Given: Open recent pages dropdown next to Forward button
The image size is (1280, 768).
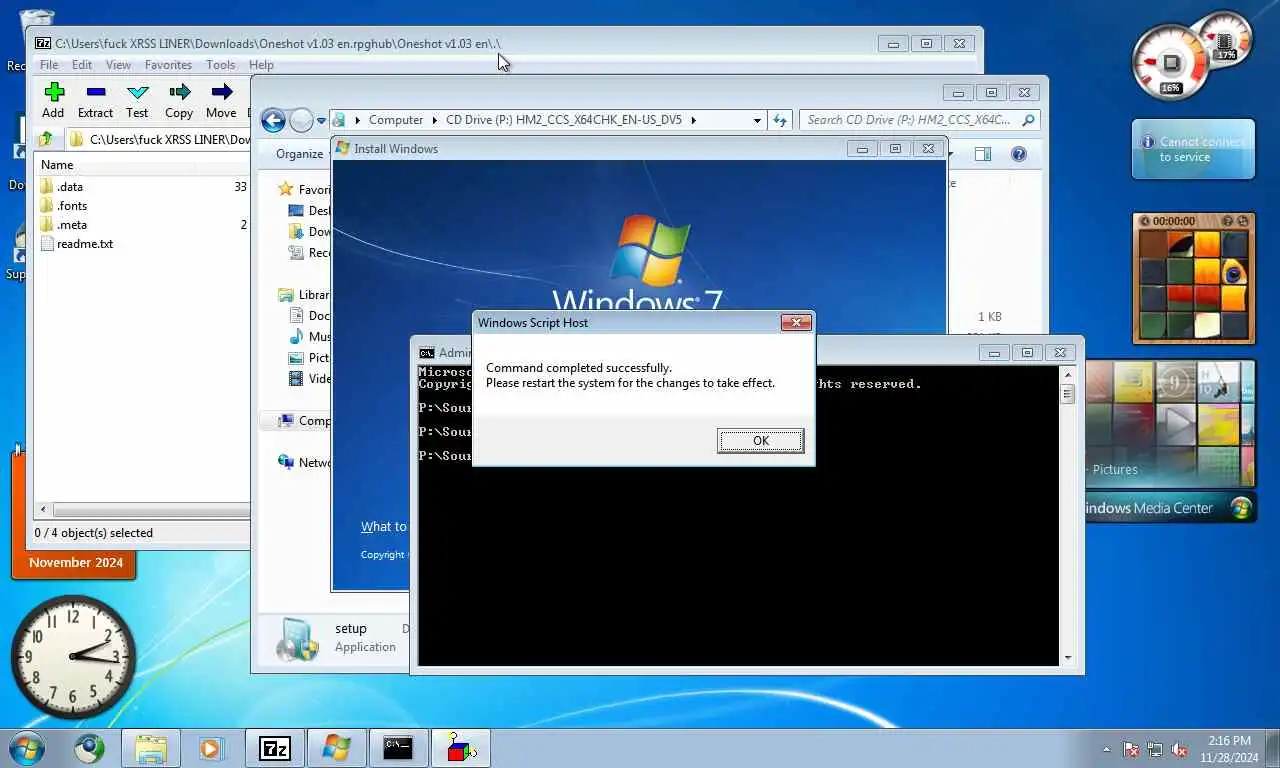Looking at the screenshot, I should 321,121.
